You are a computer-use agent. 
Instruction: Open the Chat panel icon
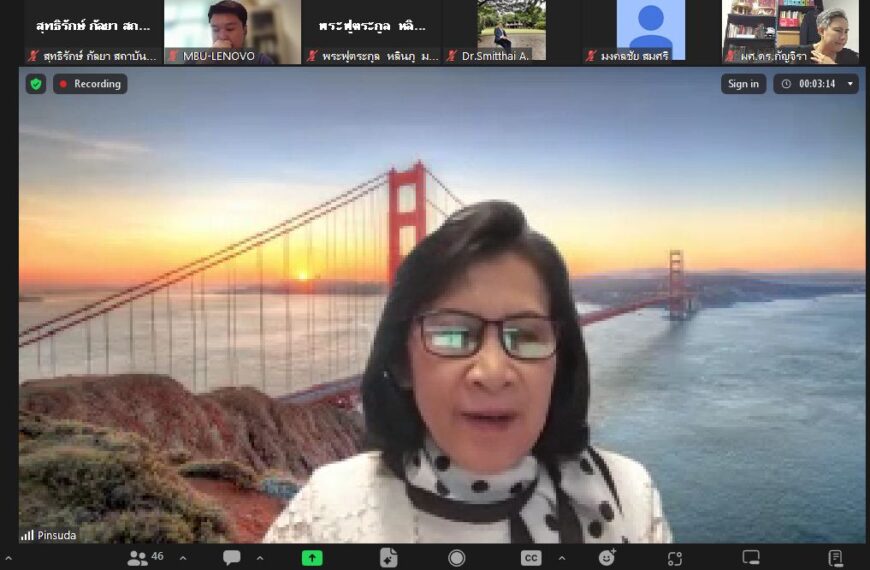[x=232, y=558]
